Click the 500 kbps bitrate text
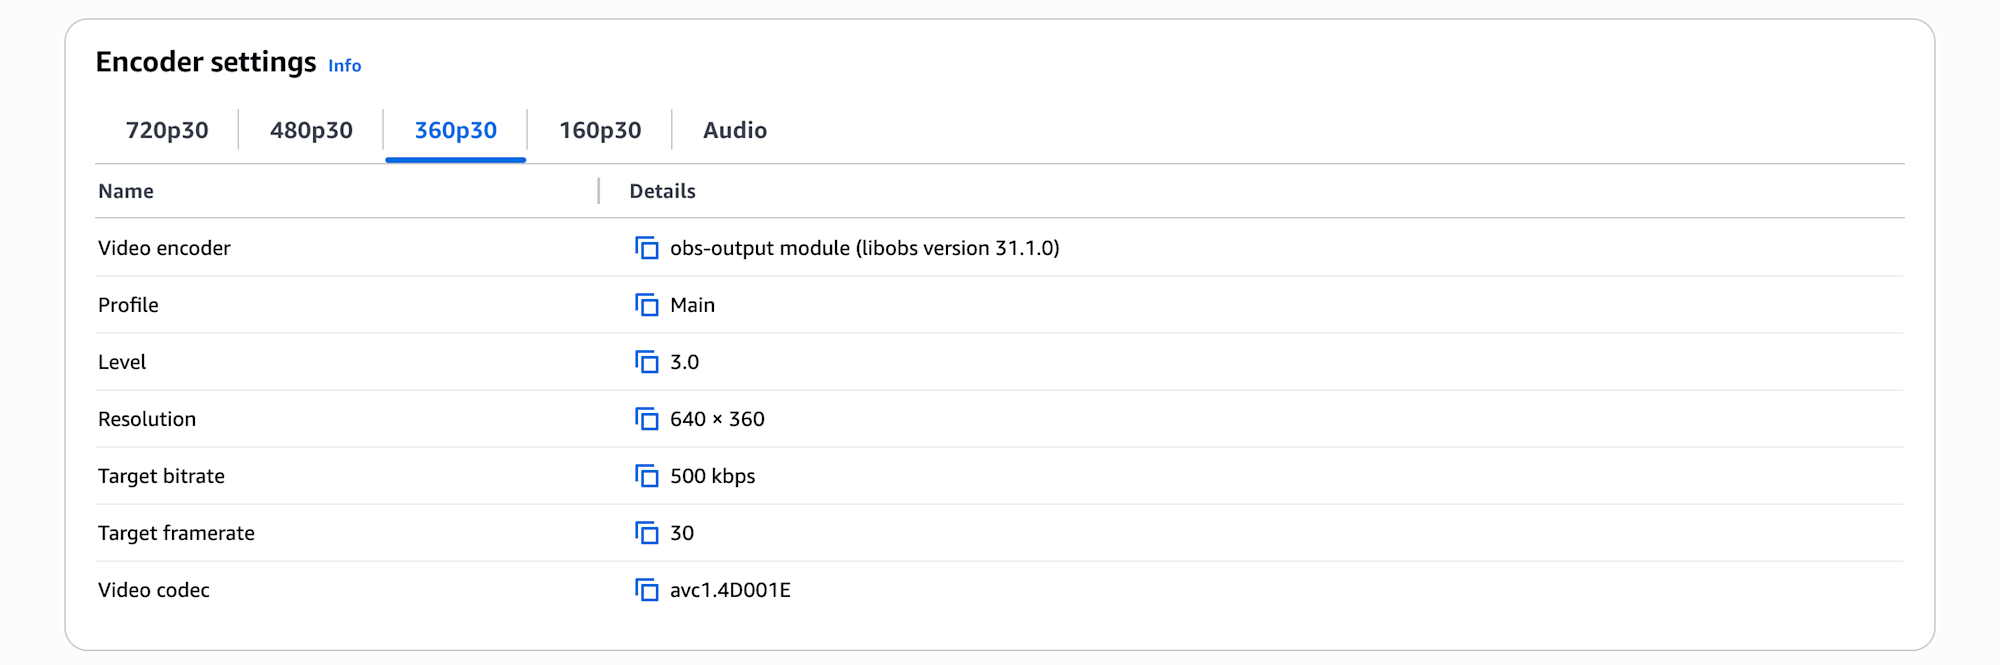 [713, 476]
